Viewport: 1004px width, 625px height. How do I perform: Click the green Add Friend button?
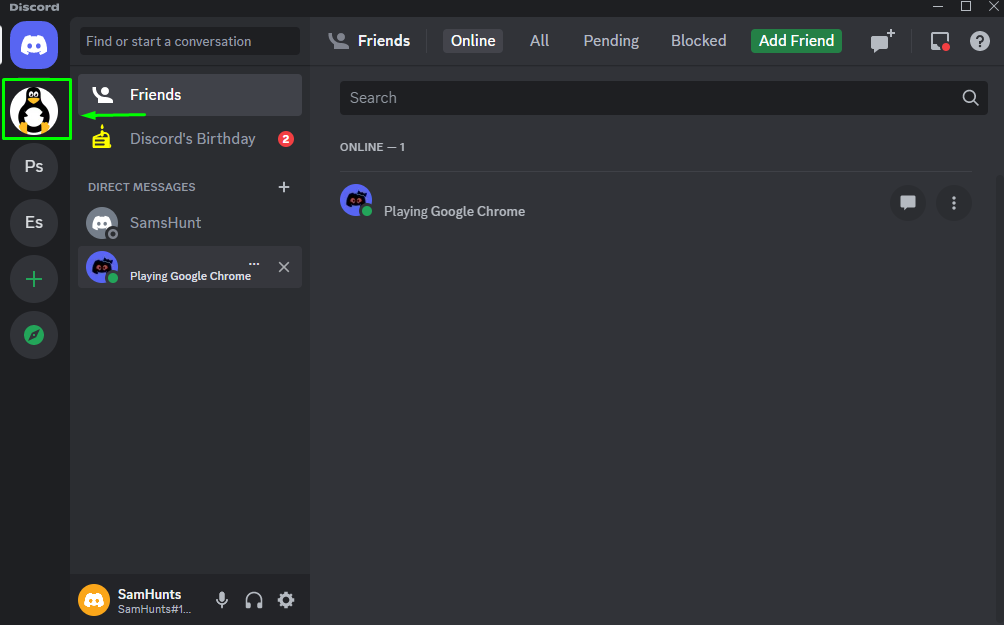796,41
